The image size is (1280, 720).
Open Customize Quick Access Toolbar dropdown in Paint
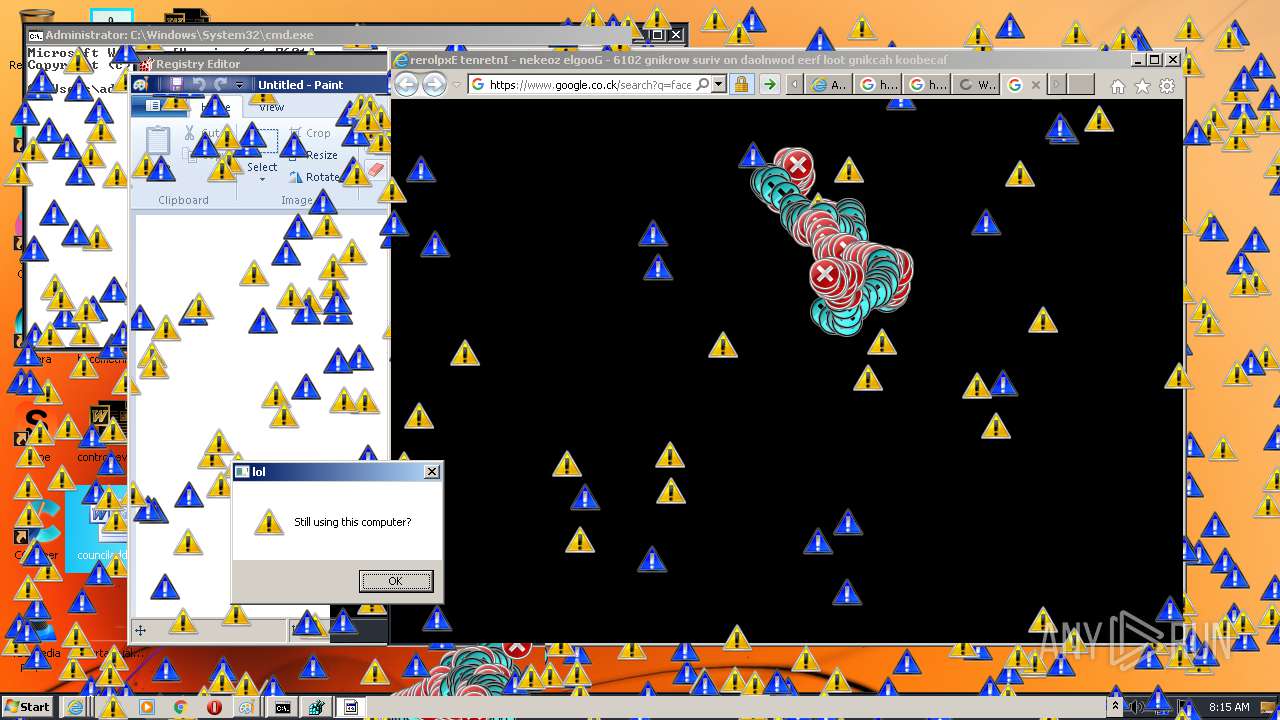pos(239,85)
